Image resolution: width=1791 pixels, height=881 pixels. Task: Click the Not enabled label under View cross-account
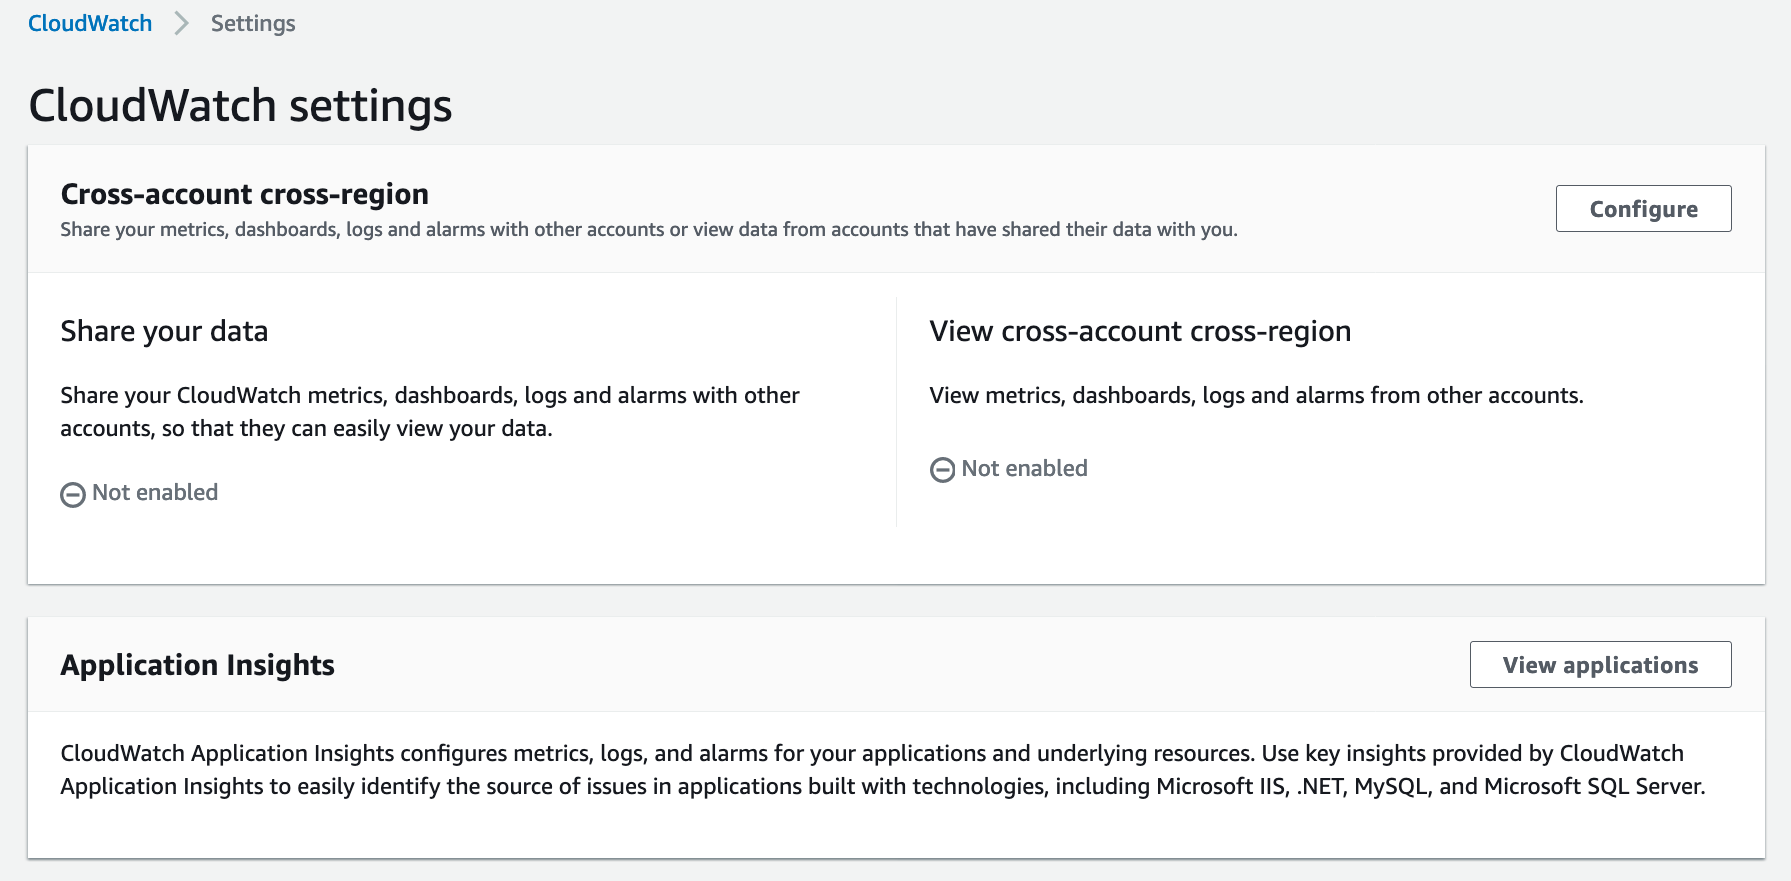(1024, 469)
